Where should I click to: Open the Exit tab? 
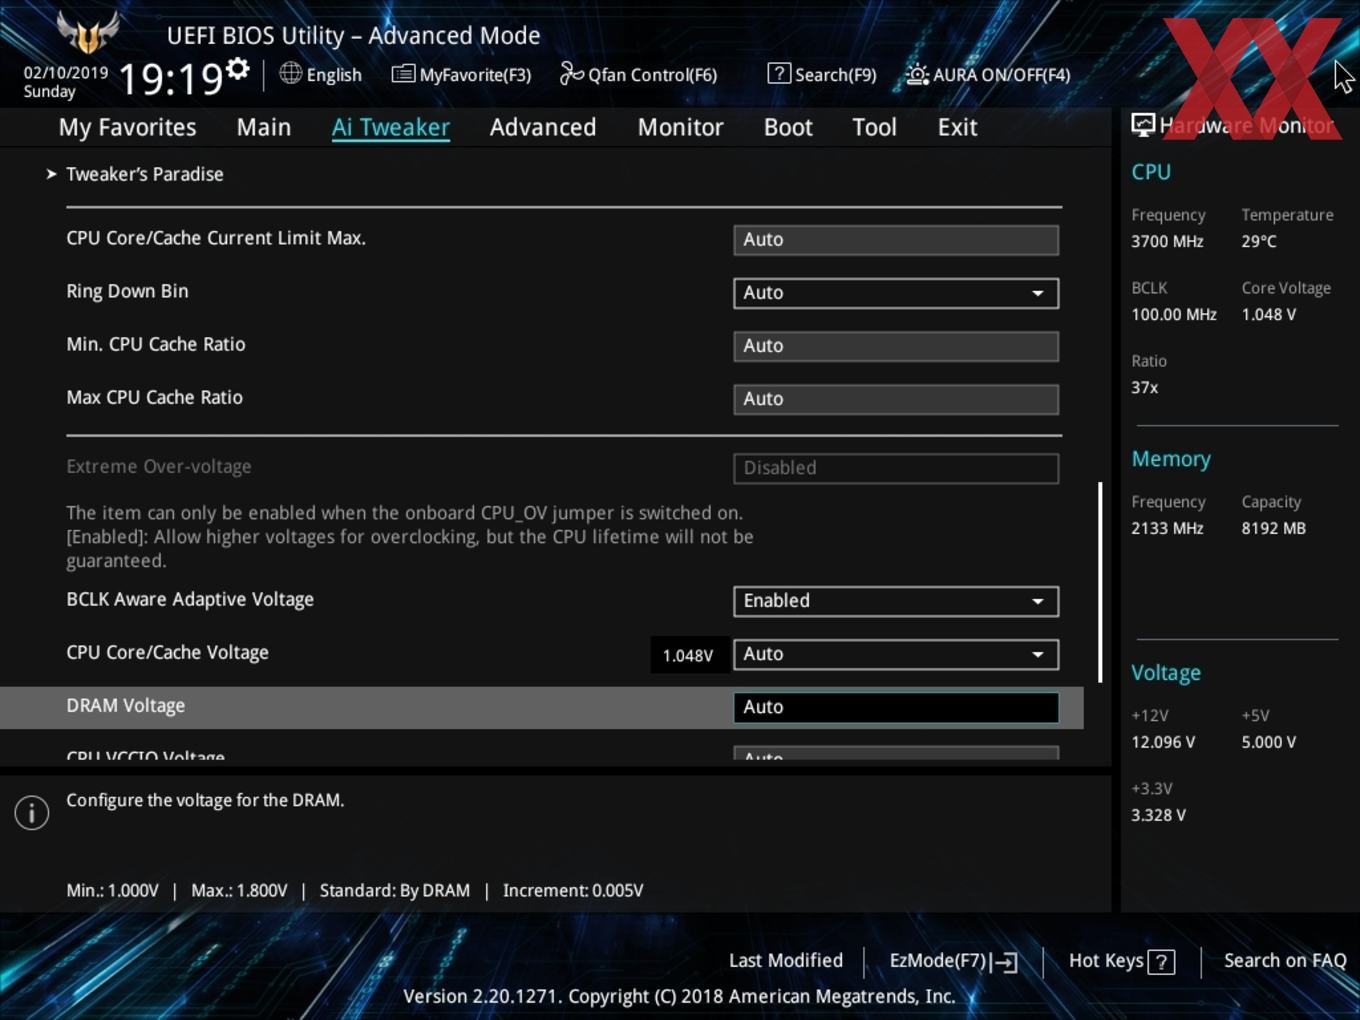957,127
